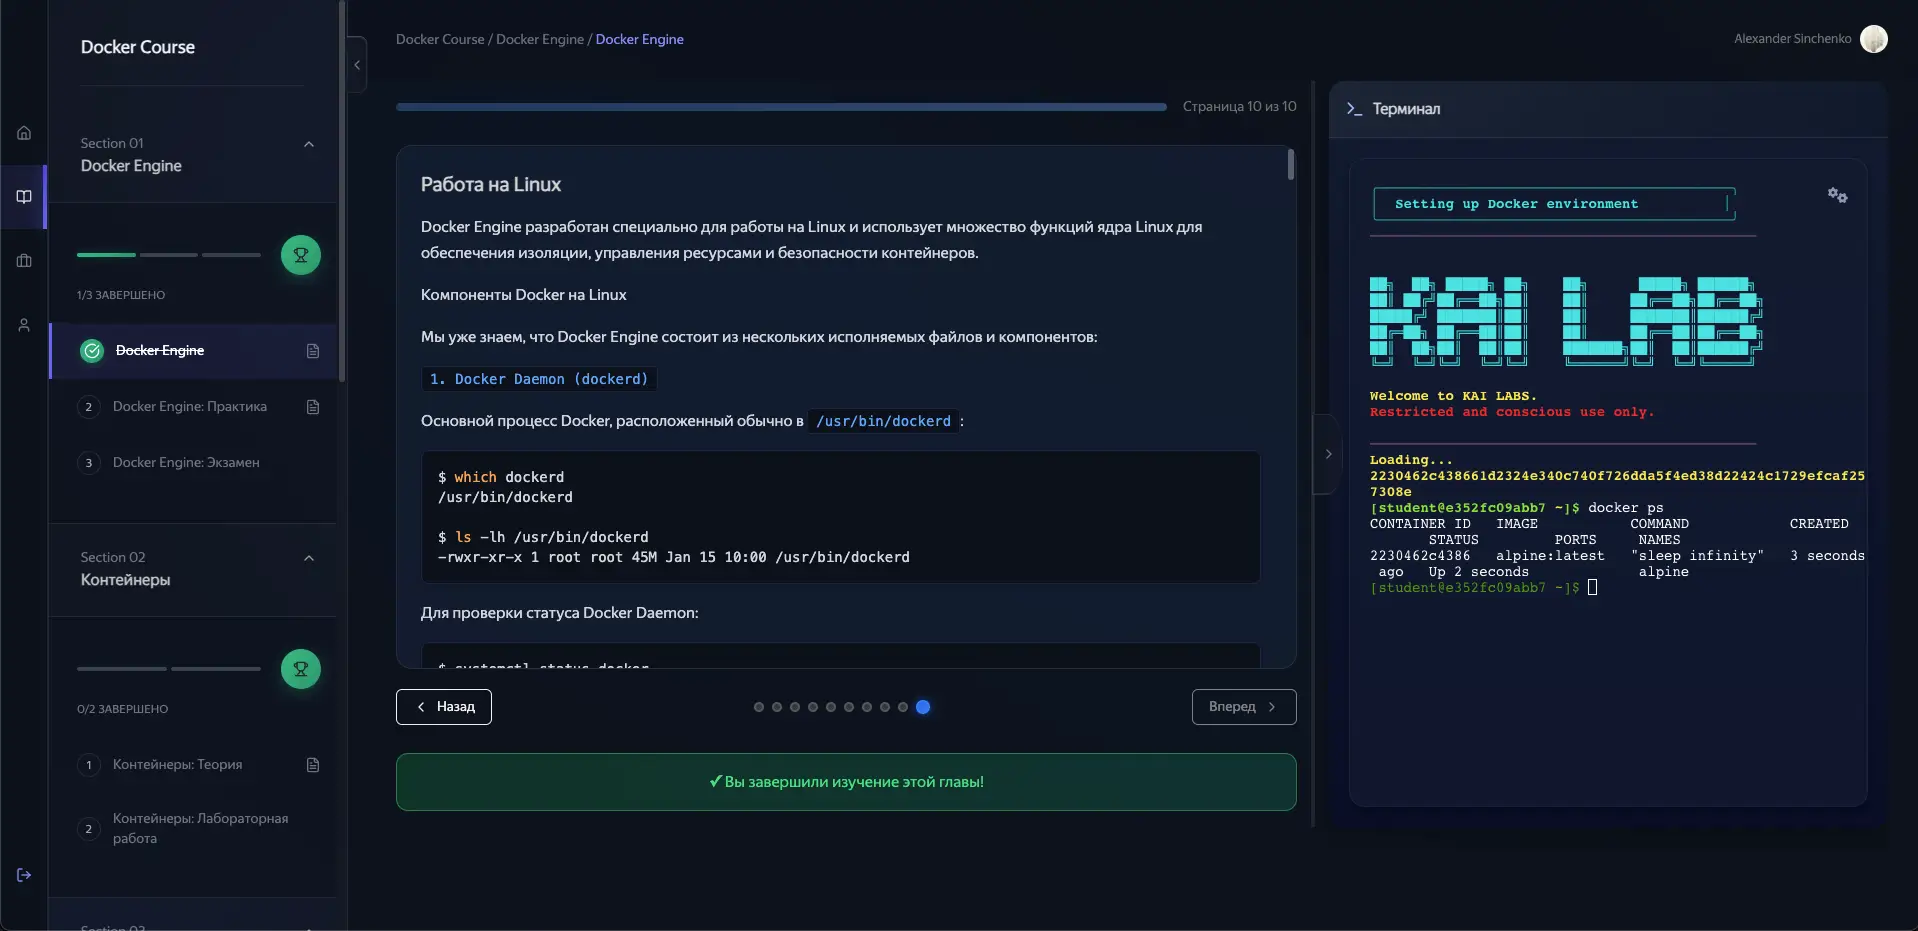
Task: Open the Home icon in the left sidebar
Action: [x=23, y=131]
